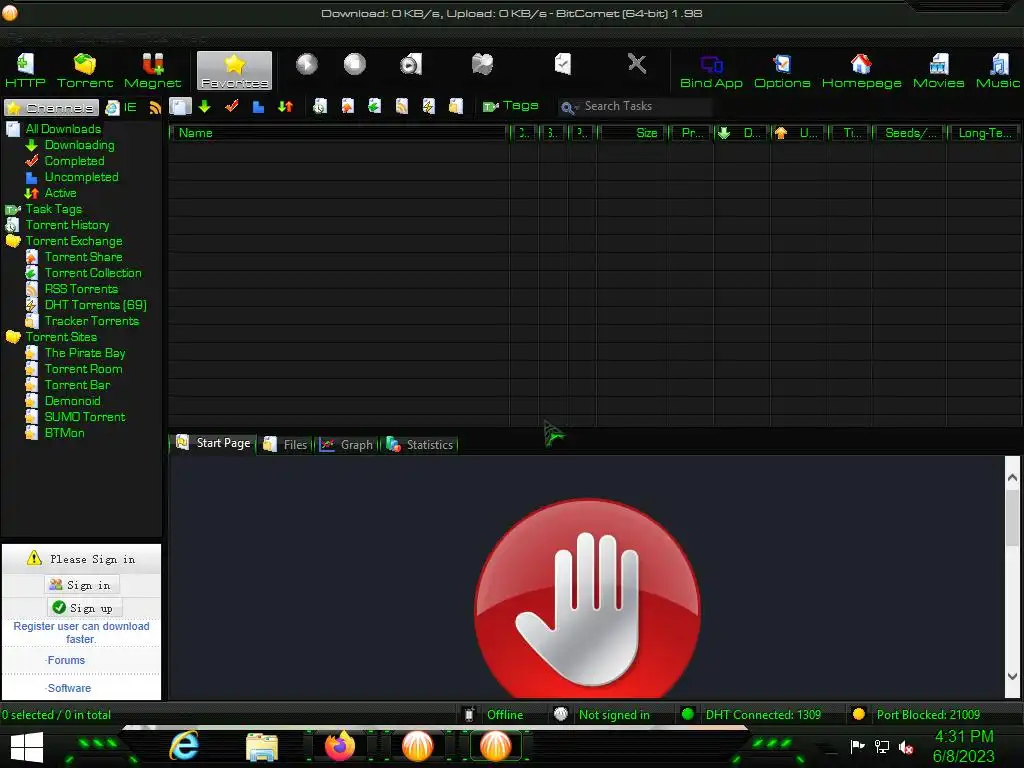Sort the task list by Name column

(339, 133)
